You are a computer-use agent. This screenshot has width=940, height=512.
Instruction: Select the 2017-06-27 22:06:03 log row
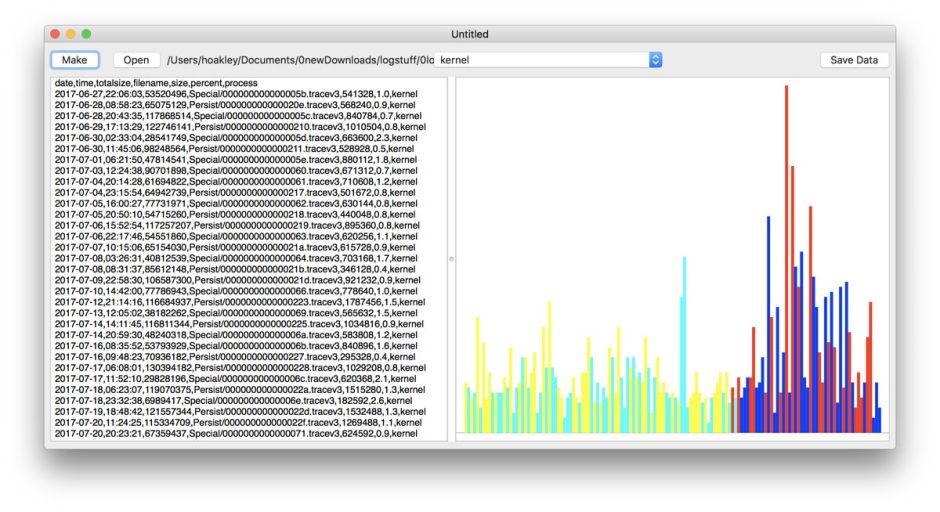coord(235,94)
